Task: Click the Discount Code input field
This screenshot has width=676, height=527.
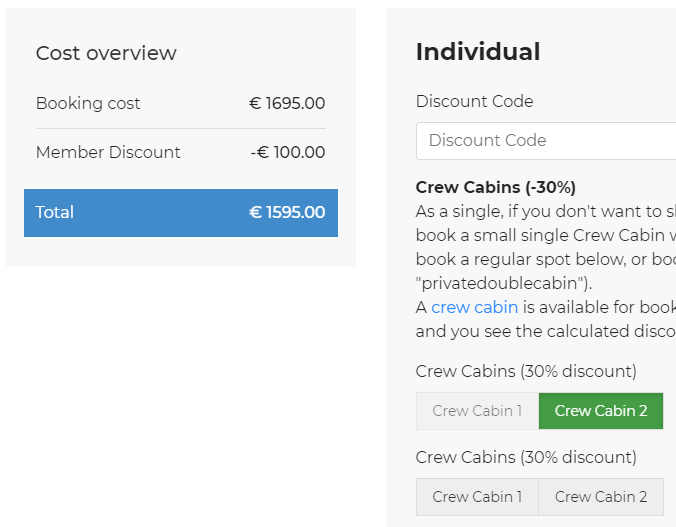Action: coord(546,141)
